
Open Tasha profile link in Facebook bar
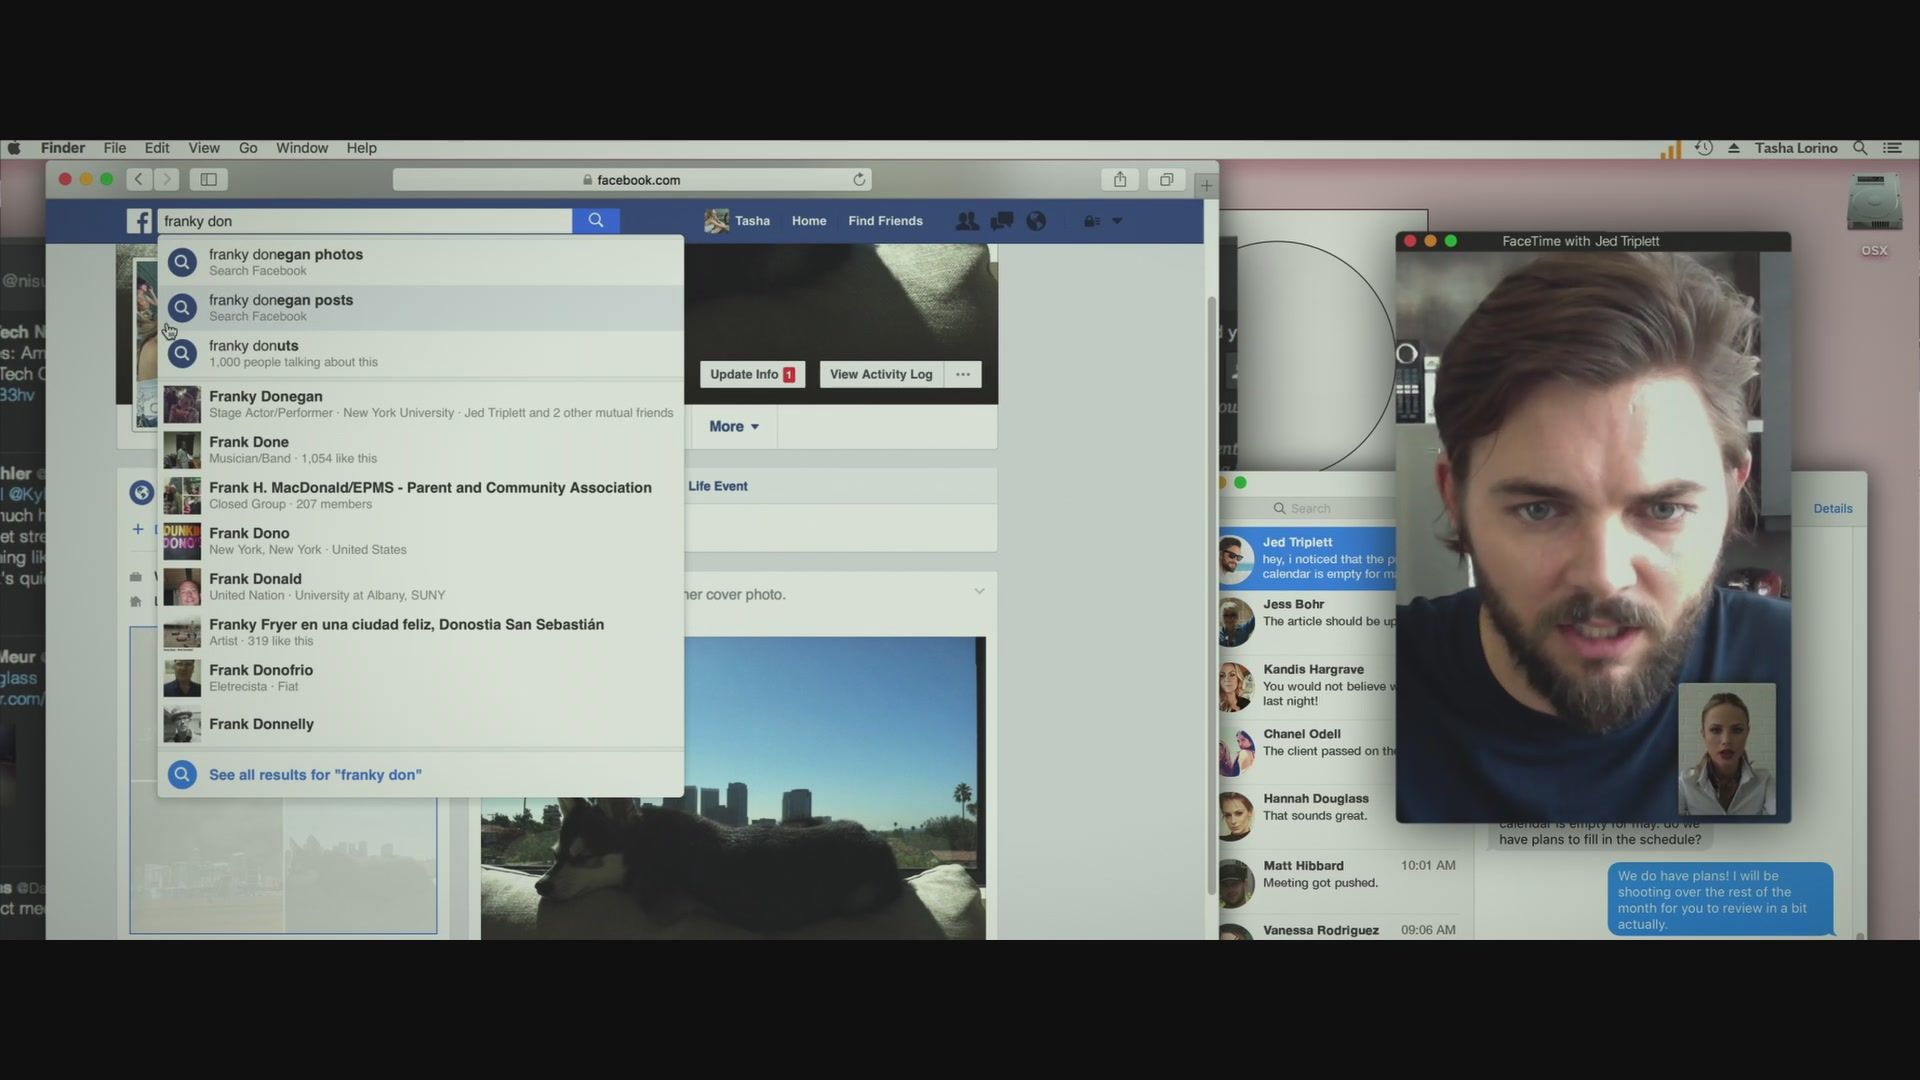(738, 221)
